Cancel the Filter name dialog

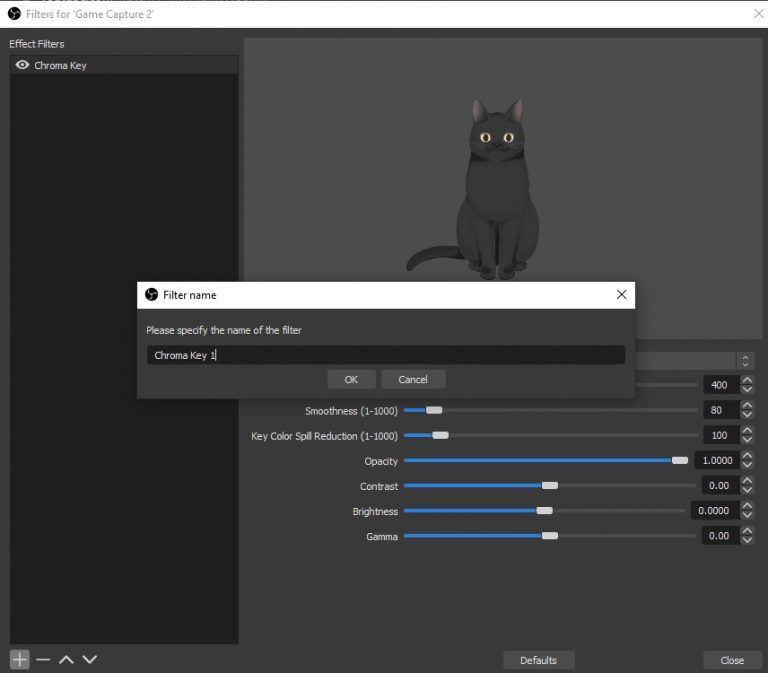pyautogui.click(x=413, y=379)
